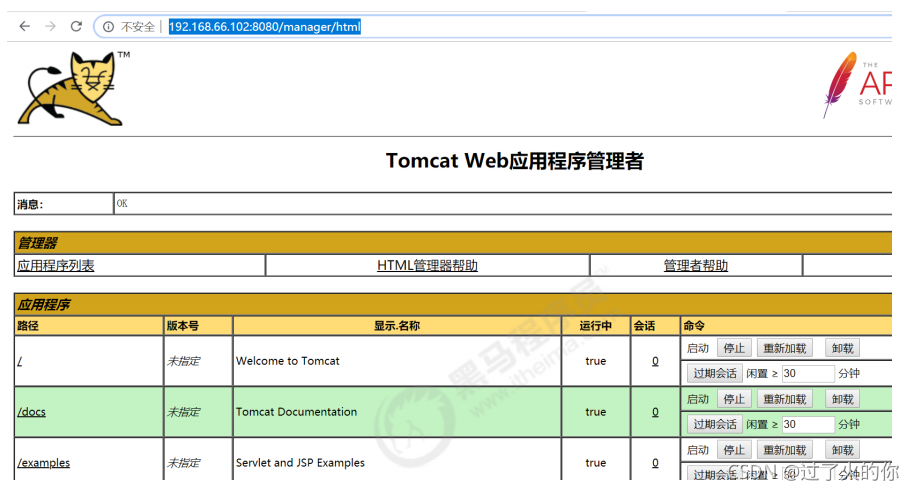Click 重新加载 for the /docs application
The height and width of the screenshot is (490, 914).
tap(785, 399)
